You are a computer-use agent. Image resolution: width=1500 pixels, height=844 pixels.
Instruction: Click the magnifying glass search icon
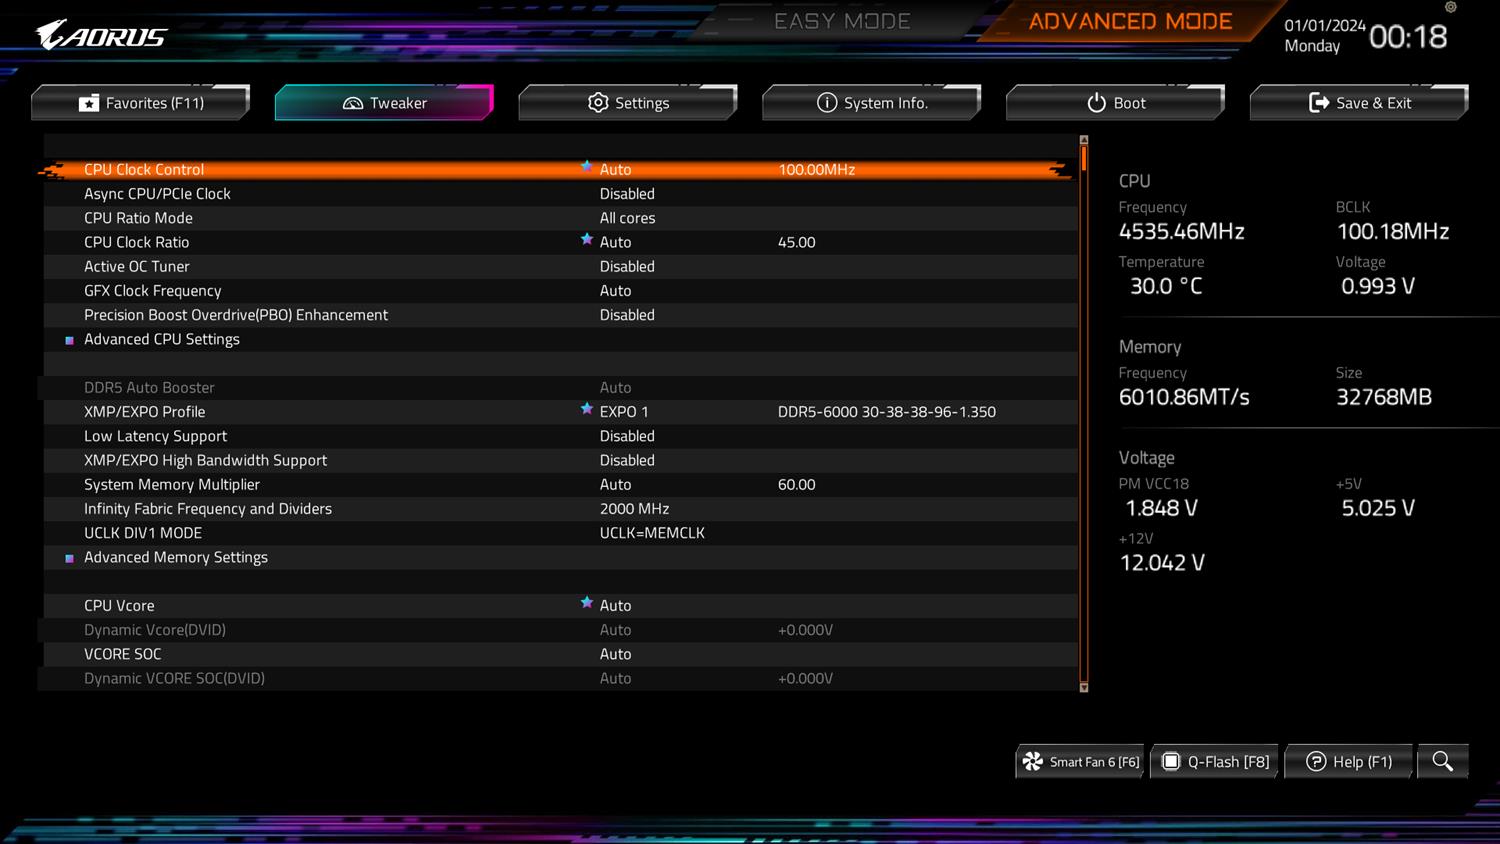point(1442,761)
